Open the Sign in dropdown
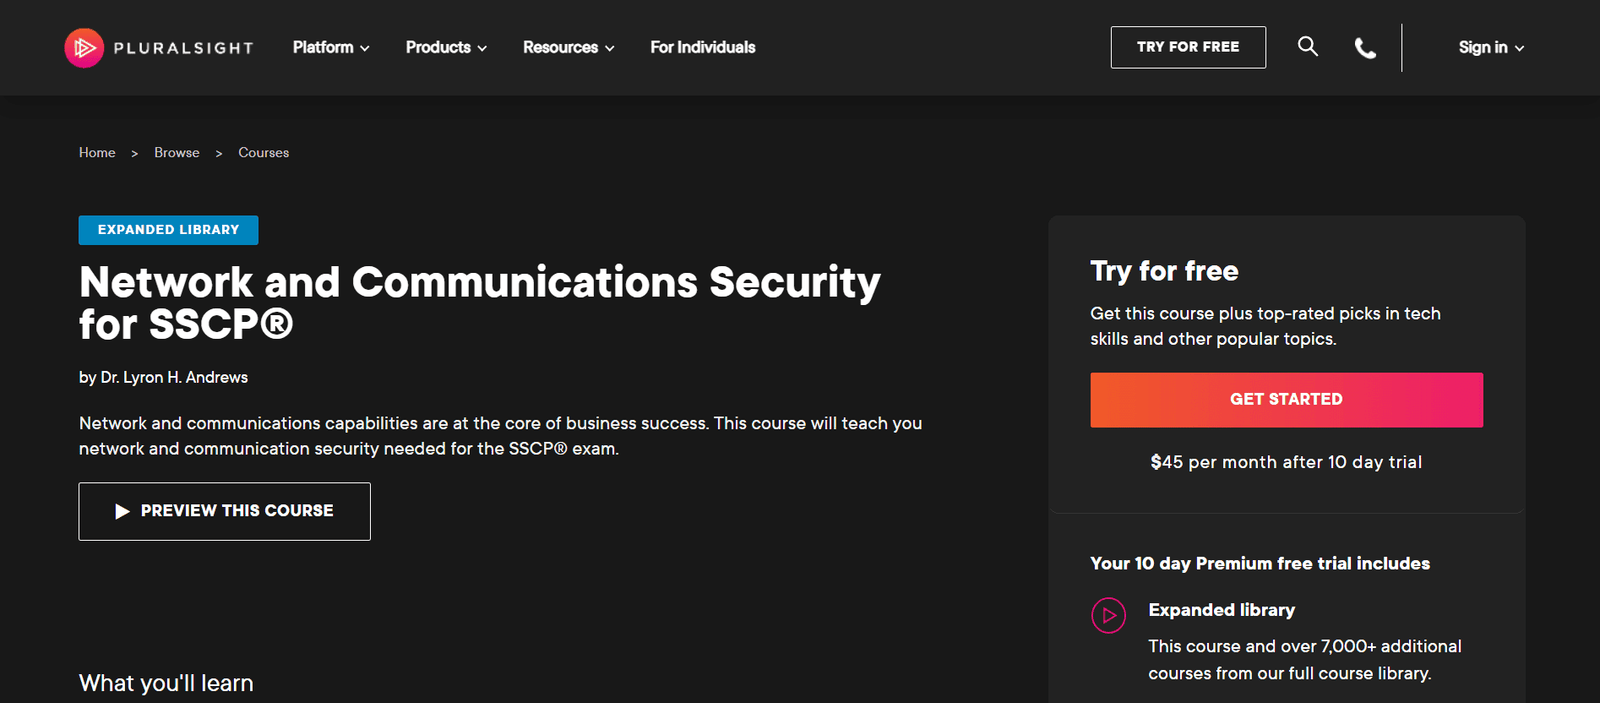This screenshot has width=1600, height=703. pos(1491,47)
